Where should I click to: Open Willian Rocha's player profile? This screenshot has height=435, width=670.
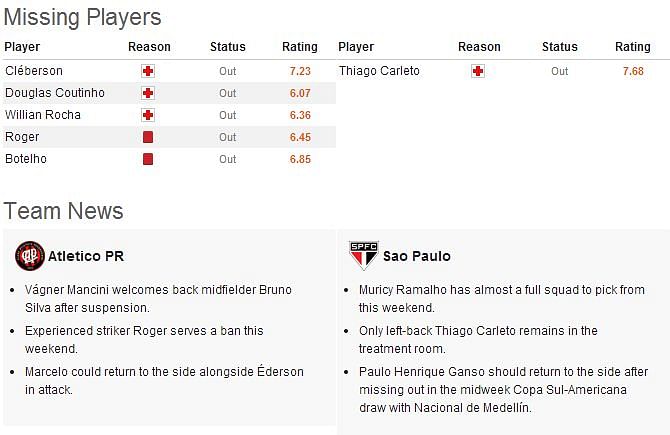pos(43,115)
